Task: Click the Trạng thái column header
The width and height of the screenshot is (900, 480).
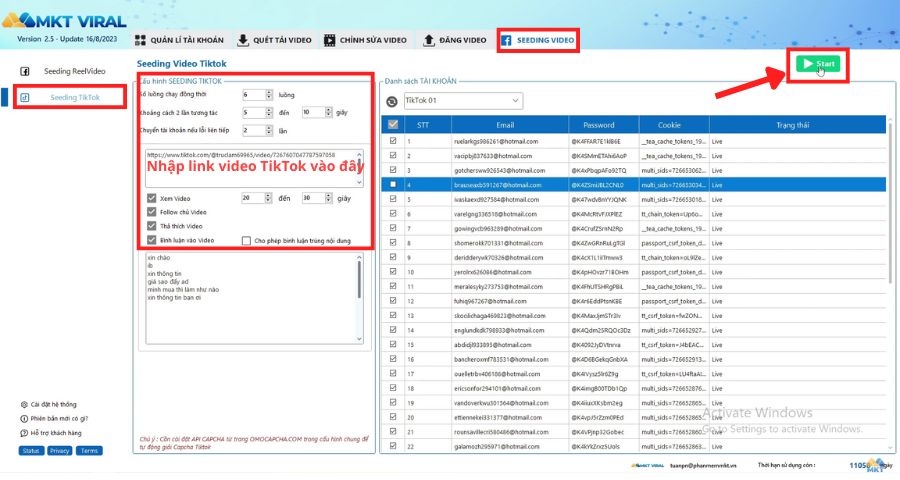Action: click(x=793, y=125)
